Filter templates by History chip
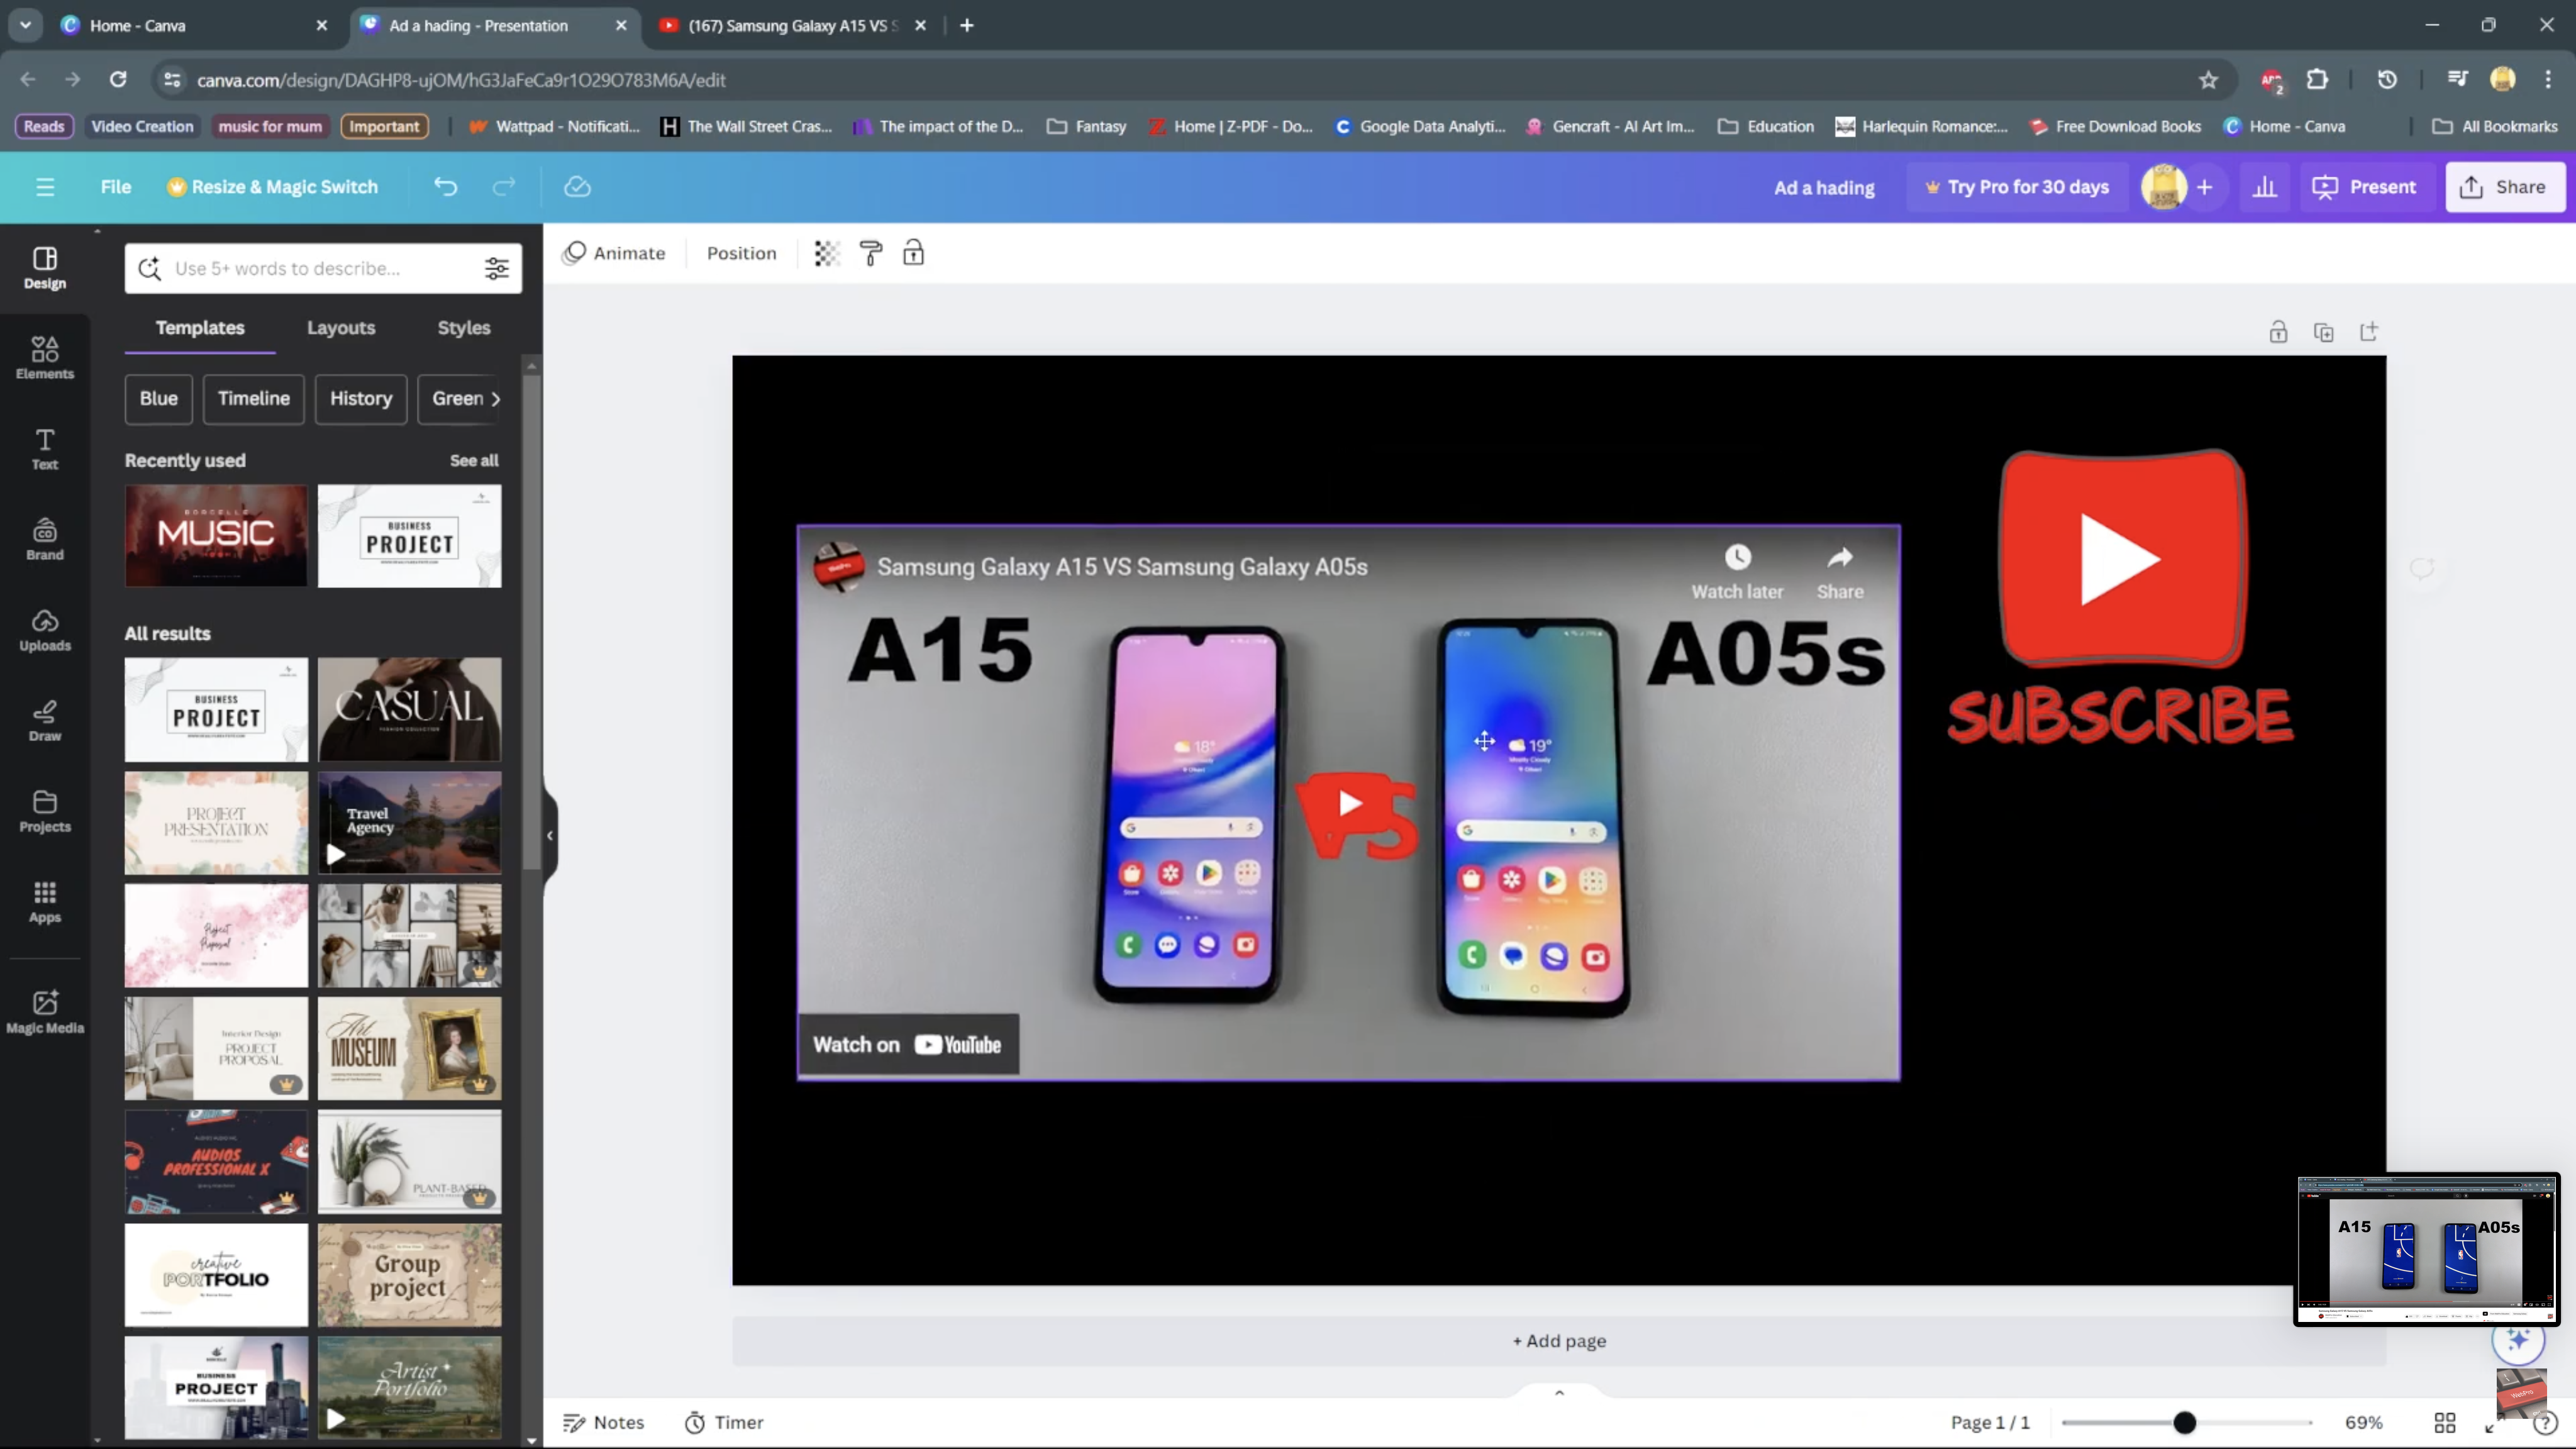Viewport: 2576px width, 1449px height. point(361,398)
